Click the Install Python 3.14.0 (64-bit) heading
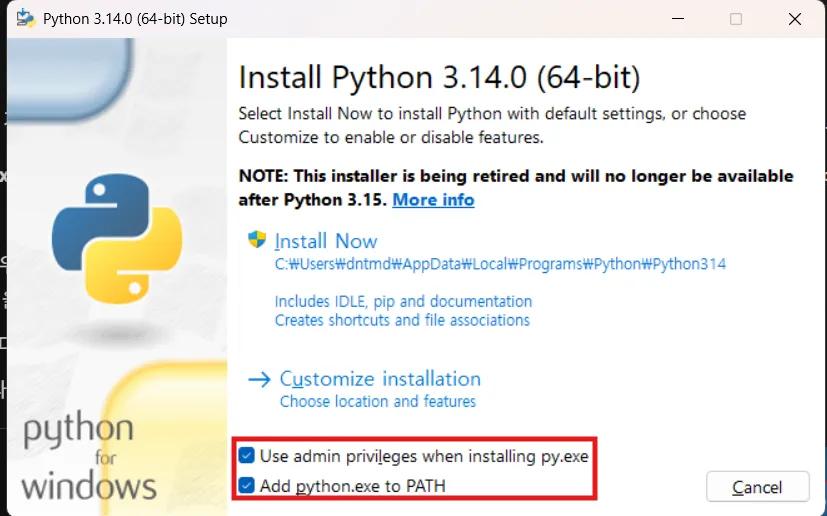The height and width of the screenshot is (516, 827). coord(439,77)
